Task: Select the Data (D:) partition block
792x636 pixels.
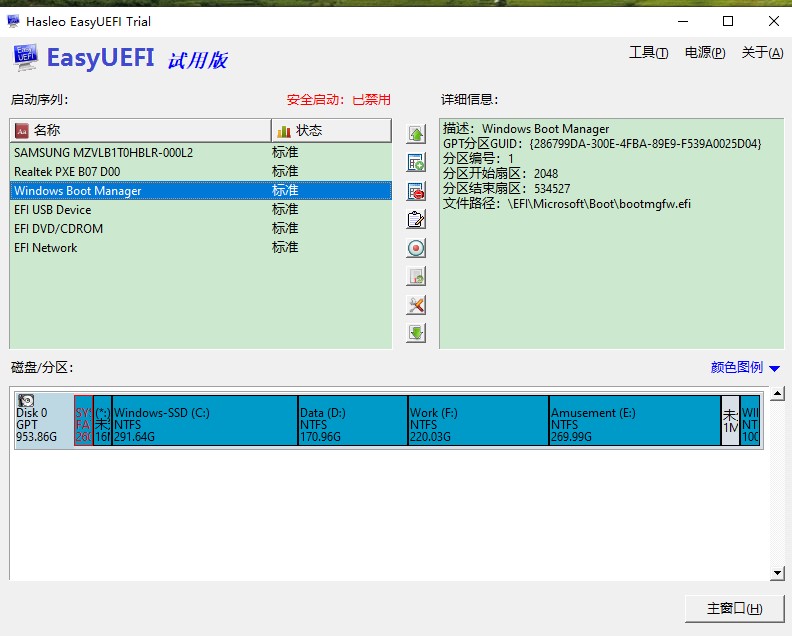Action: tap(353, 420)
